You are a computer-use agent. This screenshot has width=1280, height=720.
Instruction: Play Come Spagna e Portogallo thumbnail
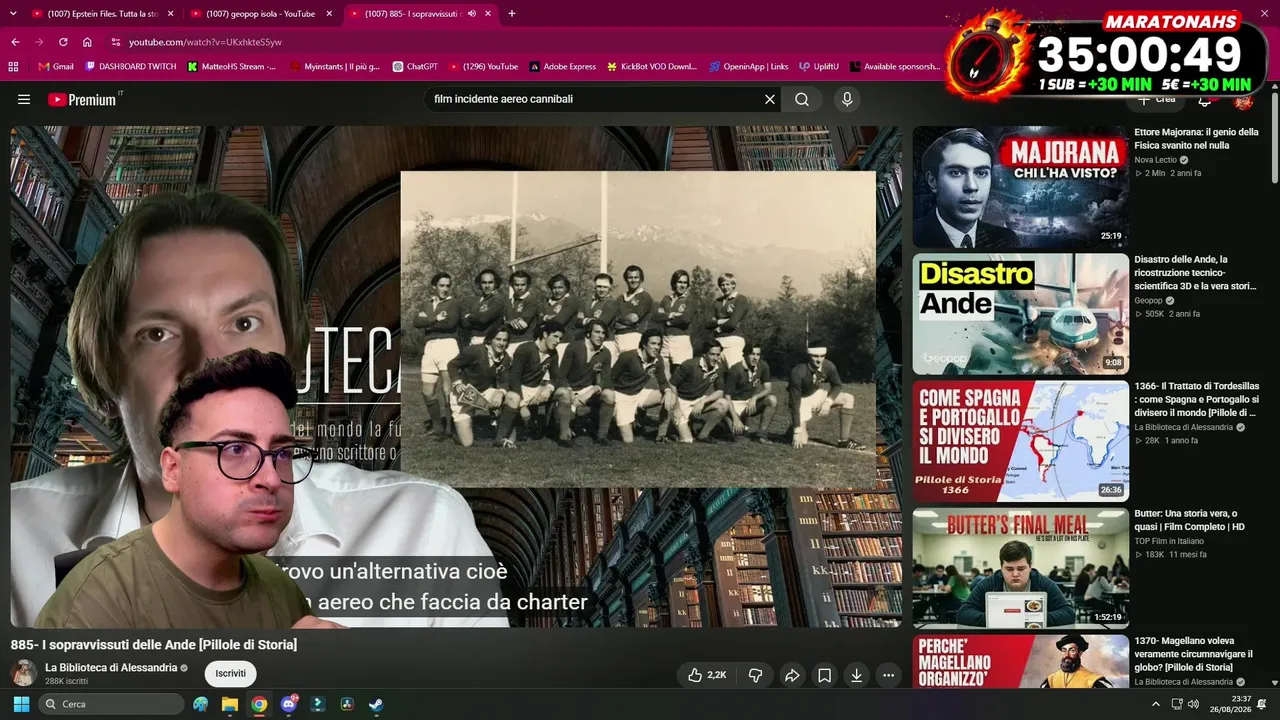1020,441
